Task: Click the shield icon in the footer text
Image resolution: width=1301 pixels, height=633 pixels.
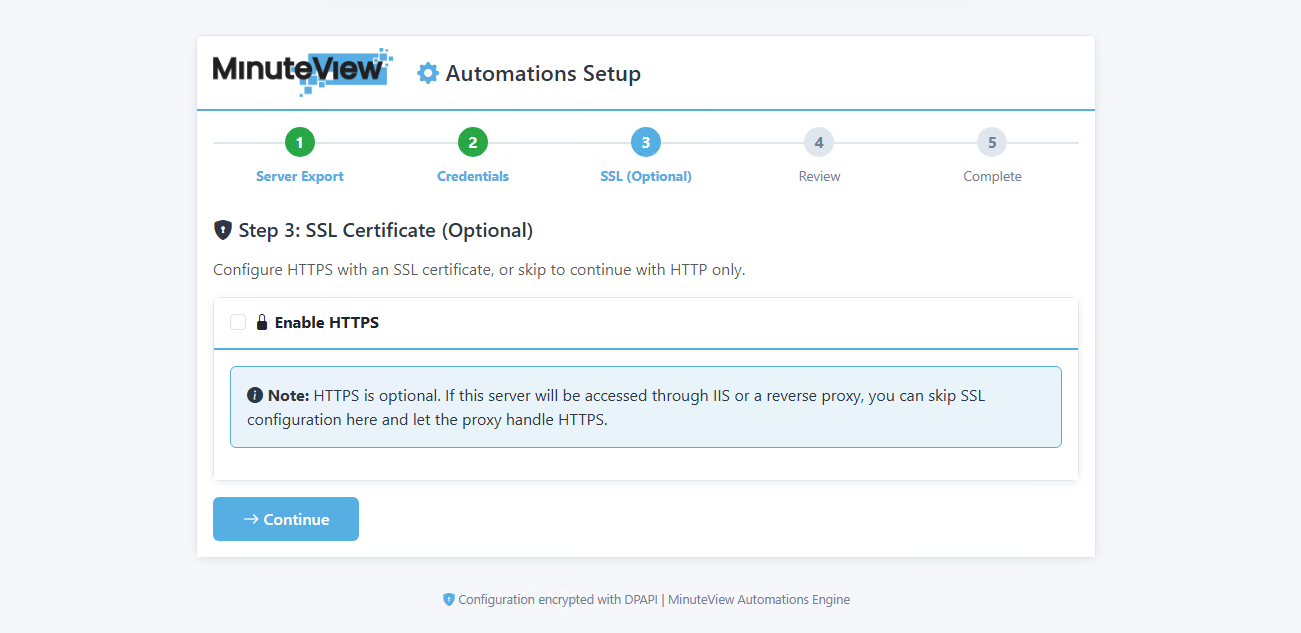Action: (x=448, y=599)
